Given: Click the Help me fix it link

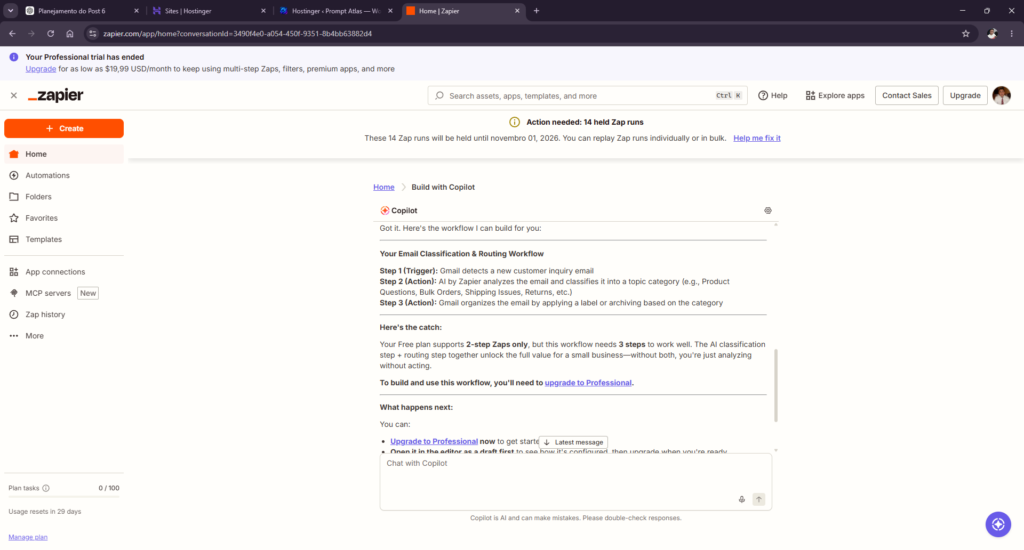Looking at the screenshot, I should coord(757,138).
